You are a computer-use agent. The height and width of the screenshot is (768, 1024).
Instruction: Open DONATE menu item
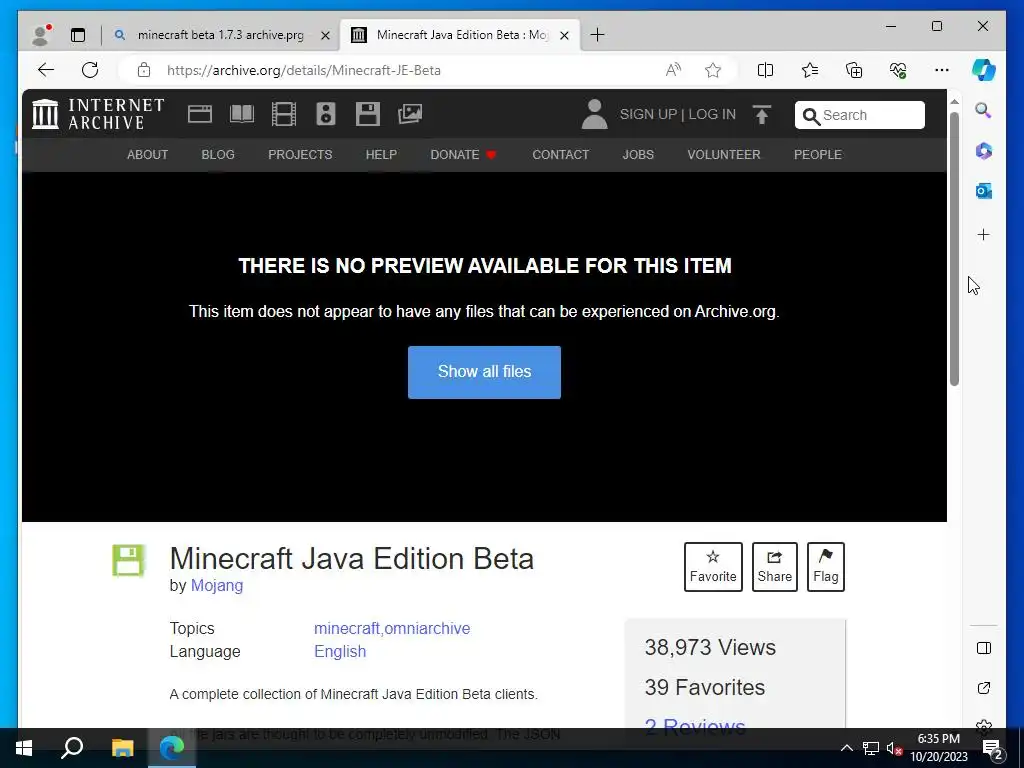point(464,155)
